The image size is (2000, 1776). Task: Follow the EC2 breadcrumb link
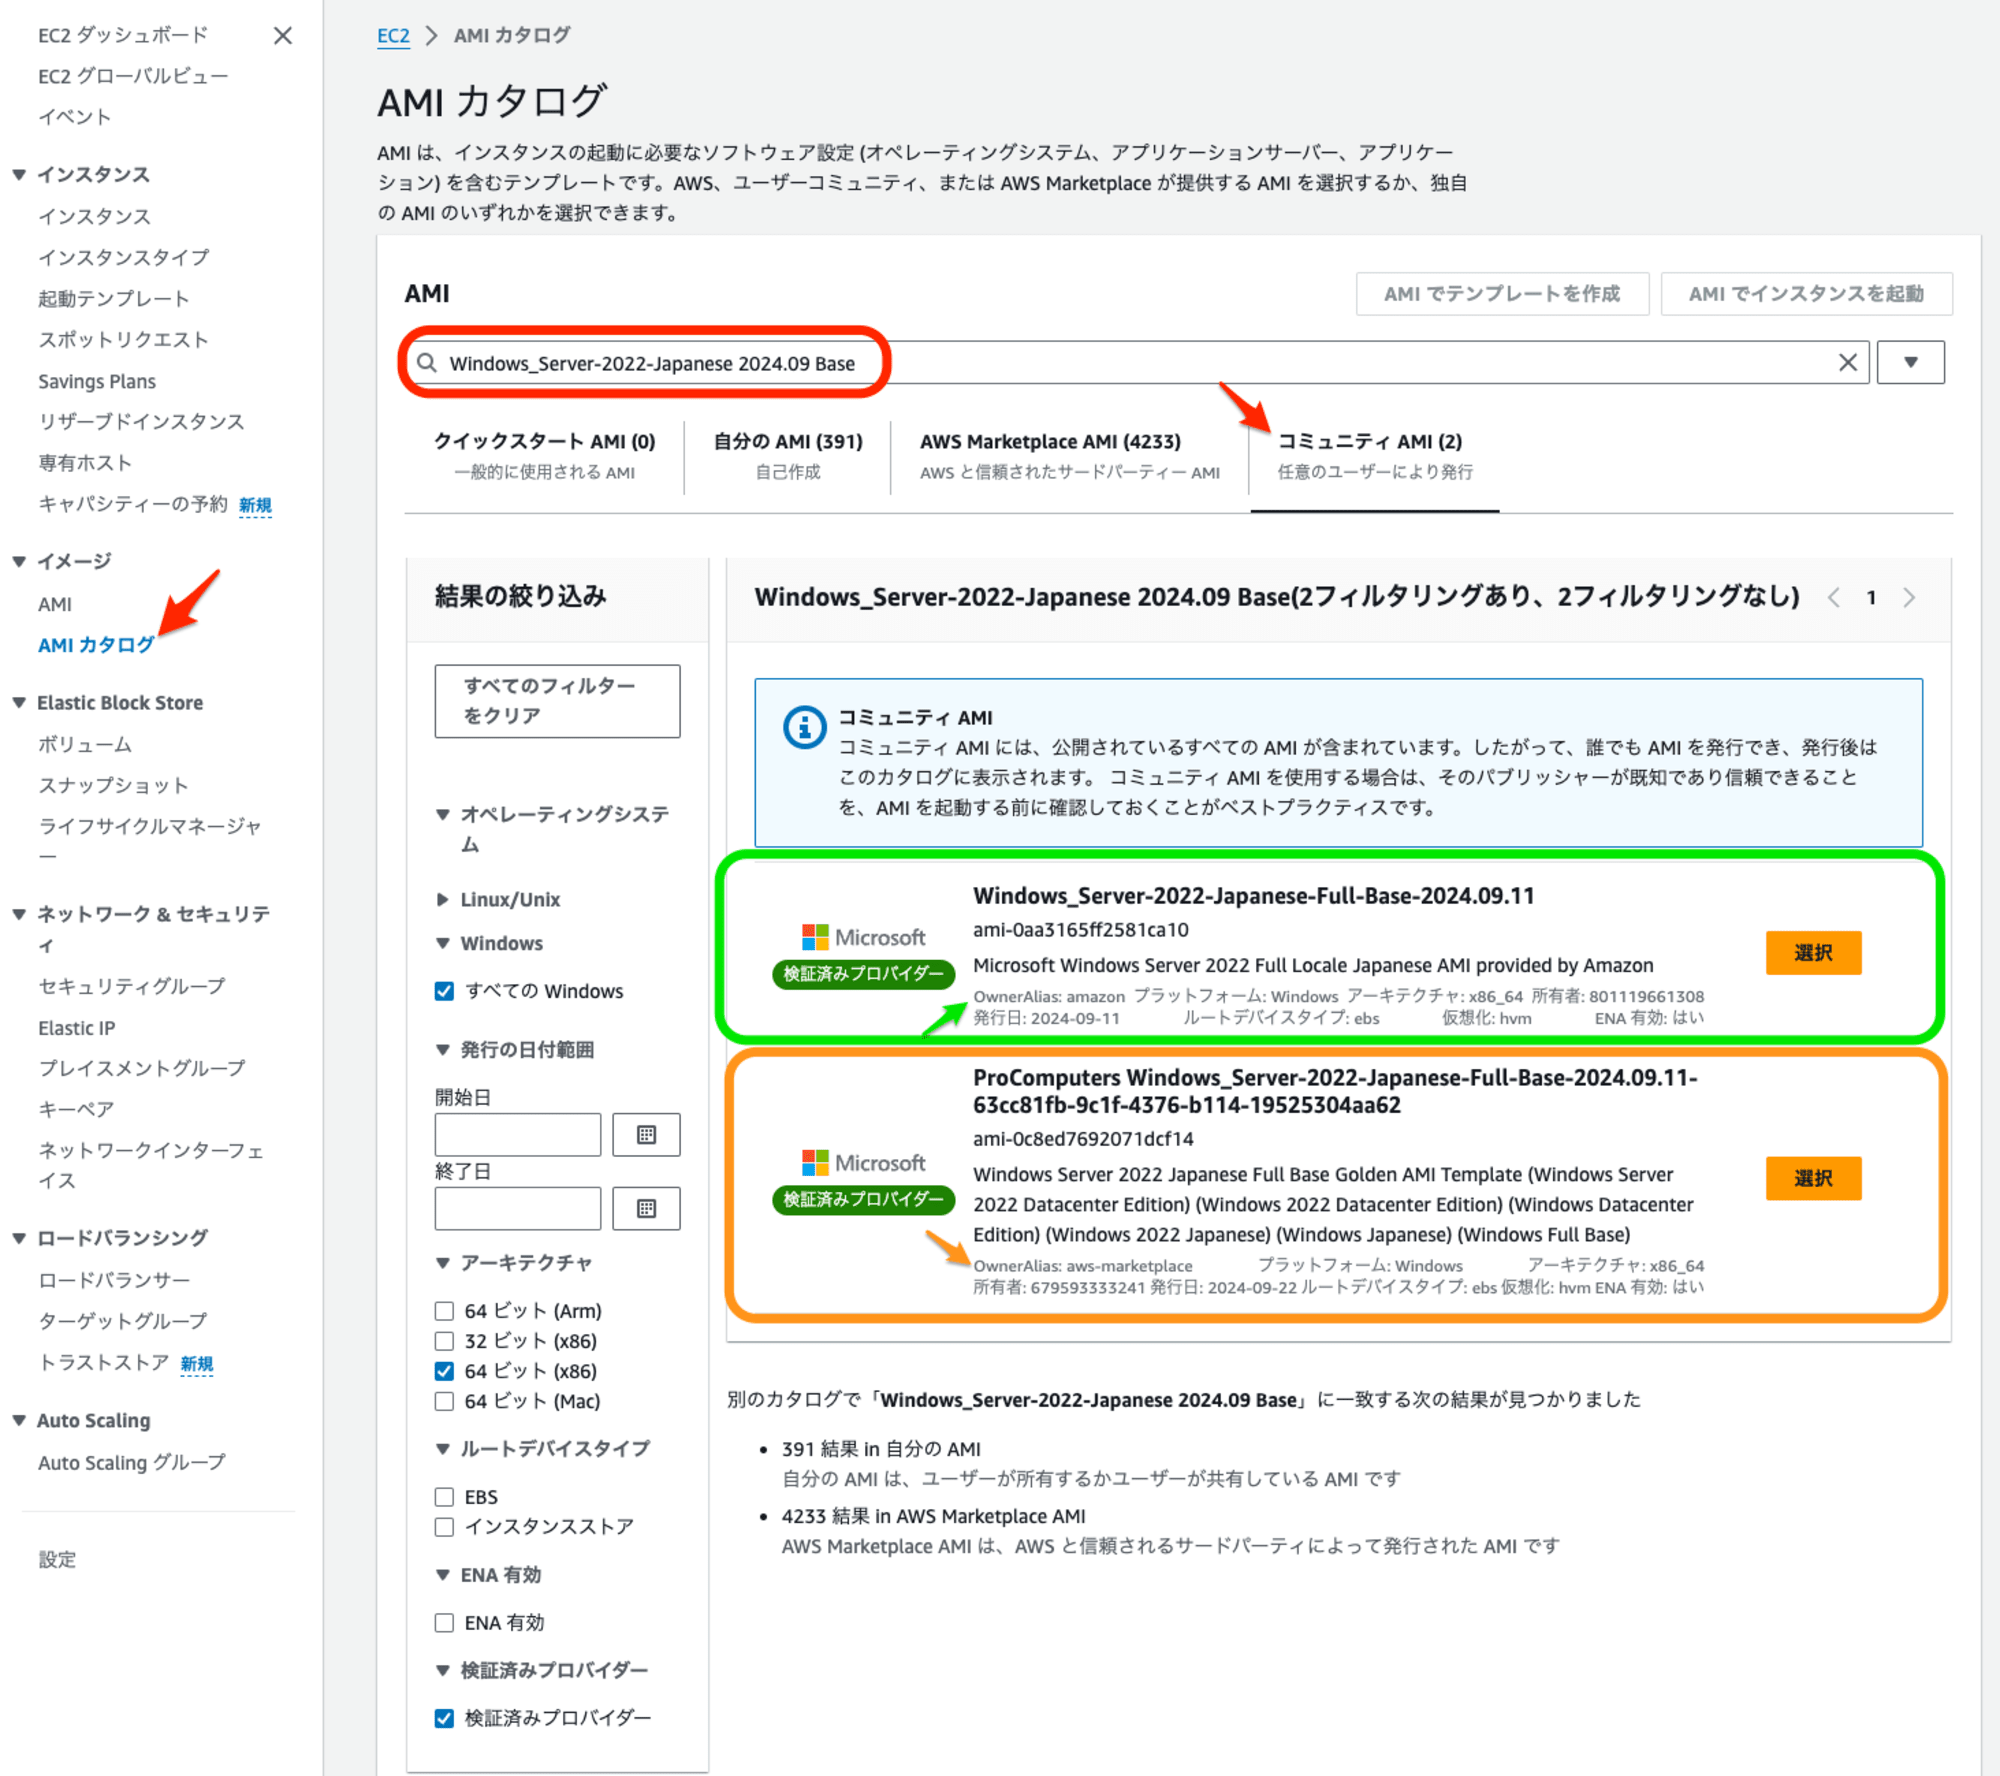[393, 36]
